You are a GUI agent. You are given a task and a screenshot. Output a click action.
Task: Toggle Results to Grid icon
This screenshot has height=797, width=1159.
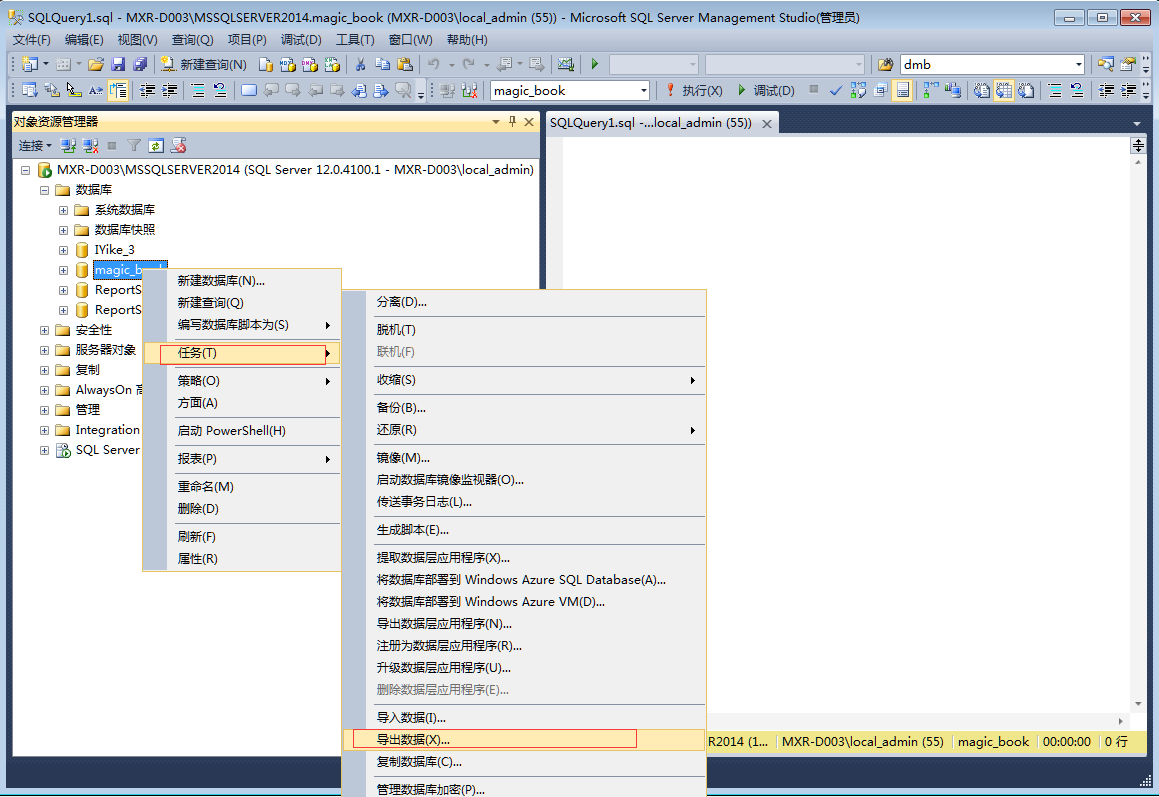(x=1004, y=90)
